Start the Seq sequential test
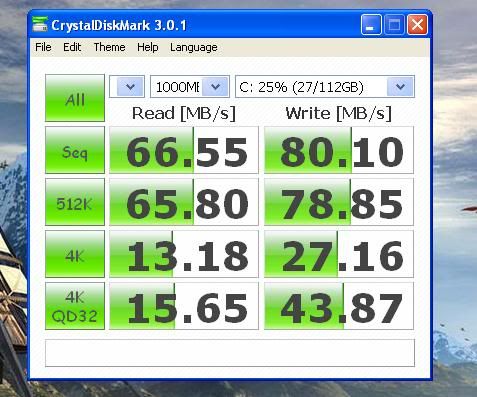477x397 pixels. (x=75, y=150)
